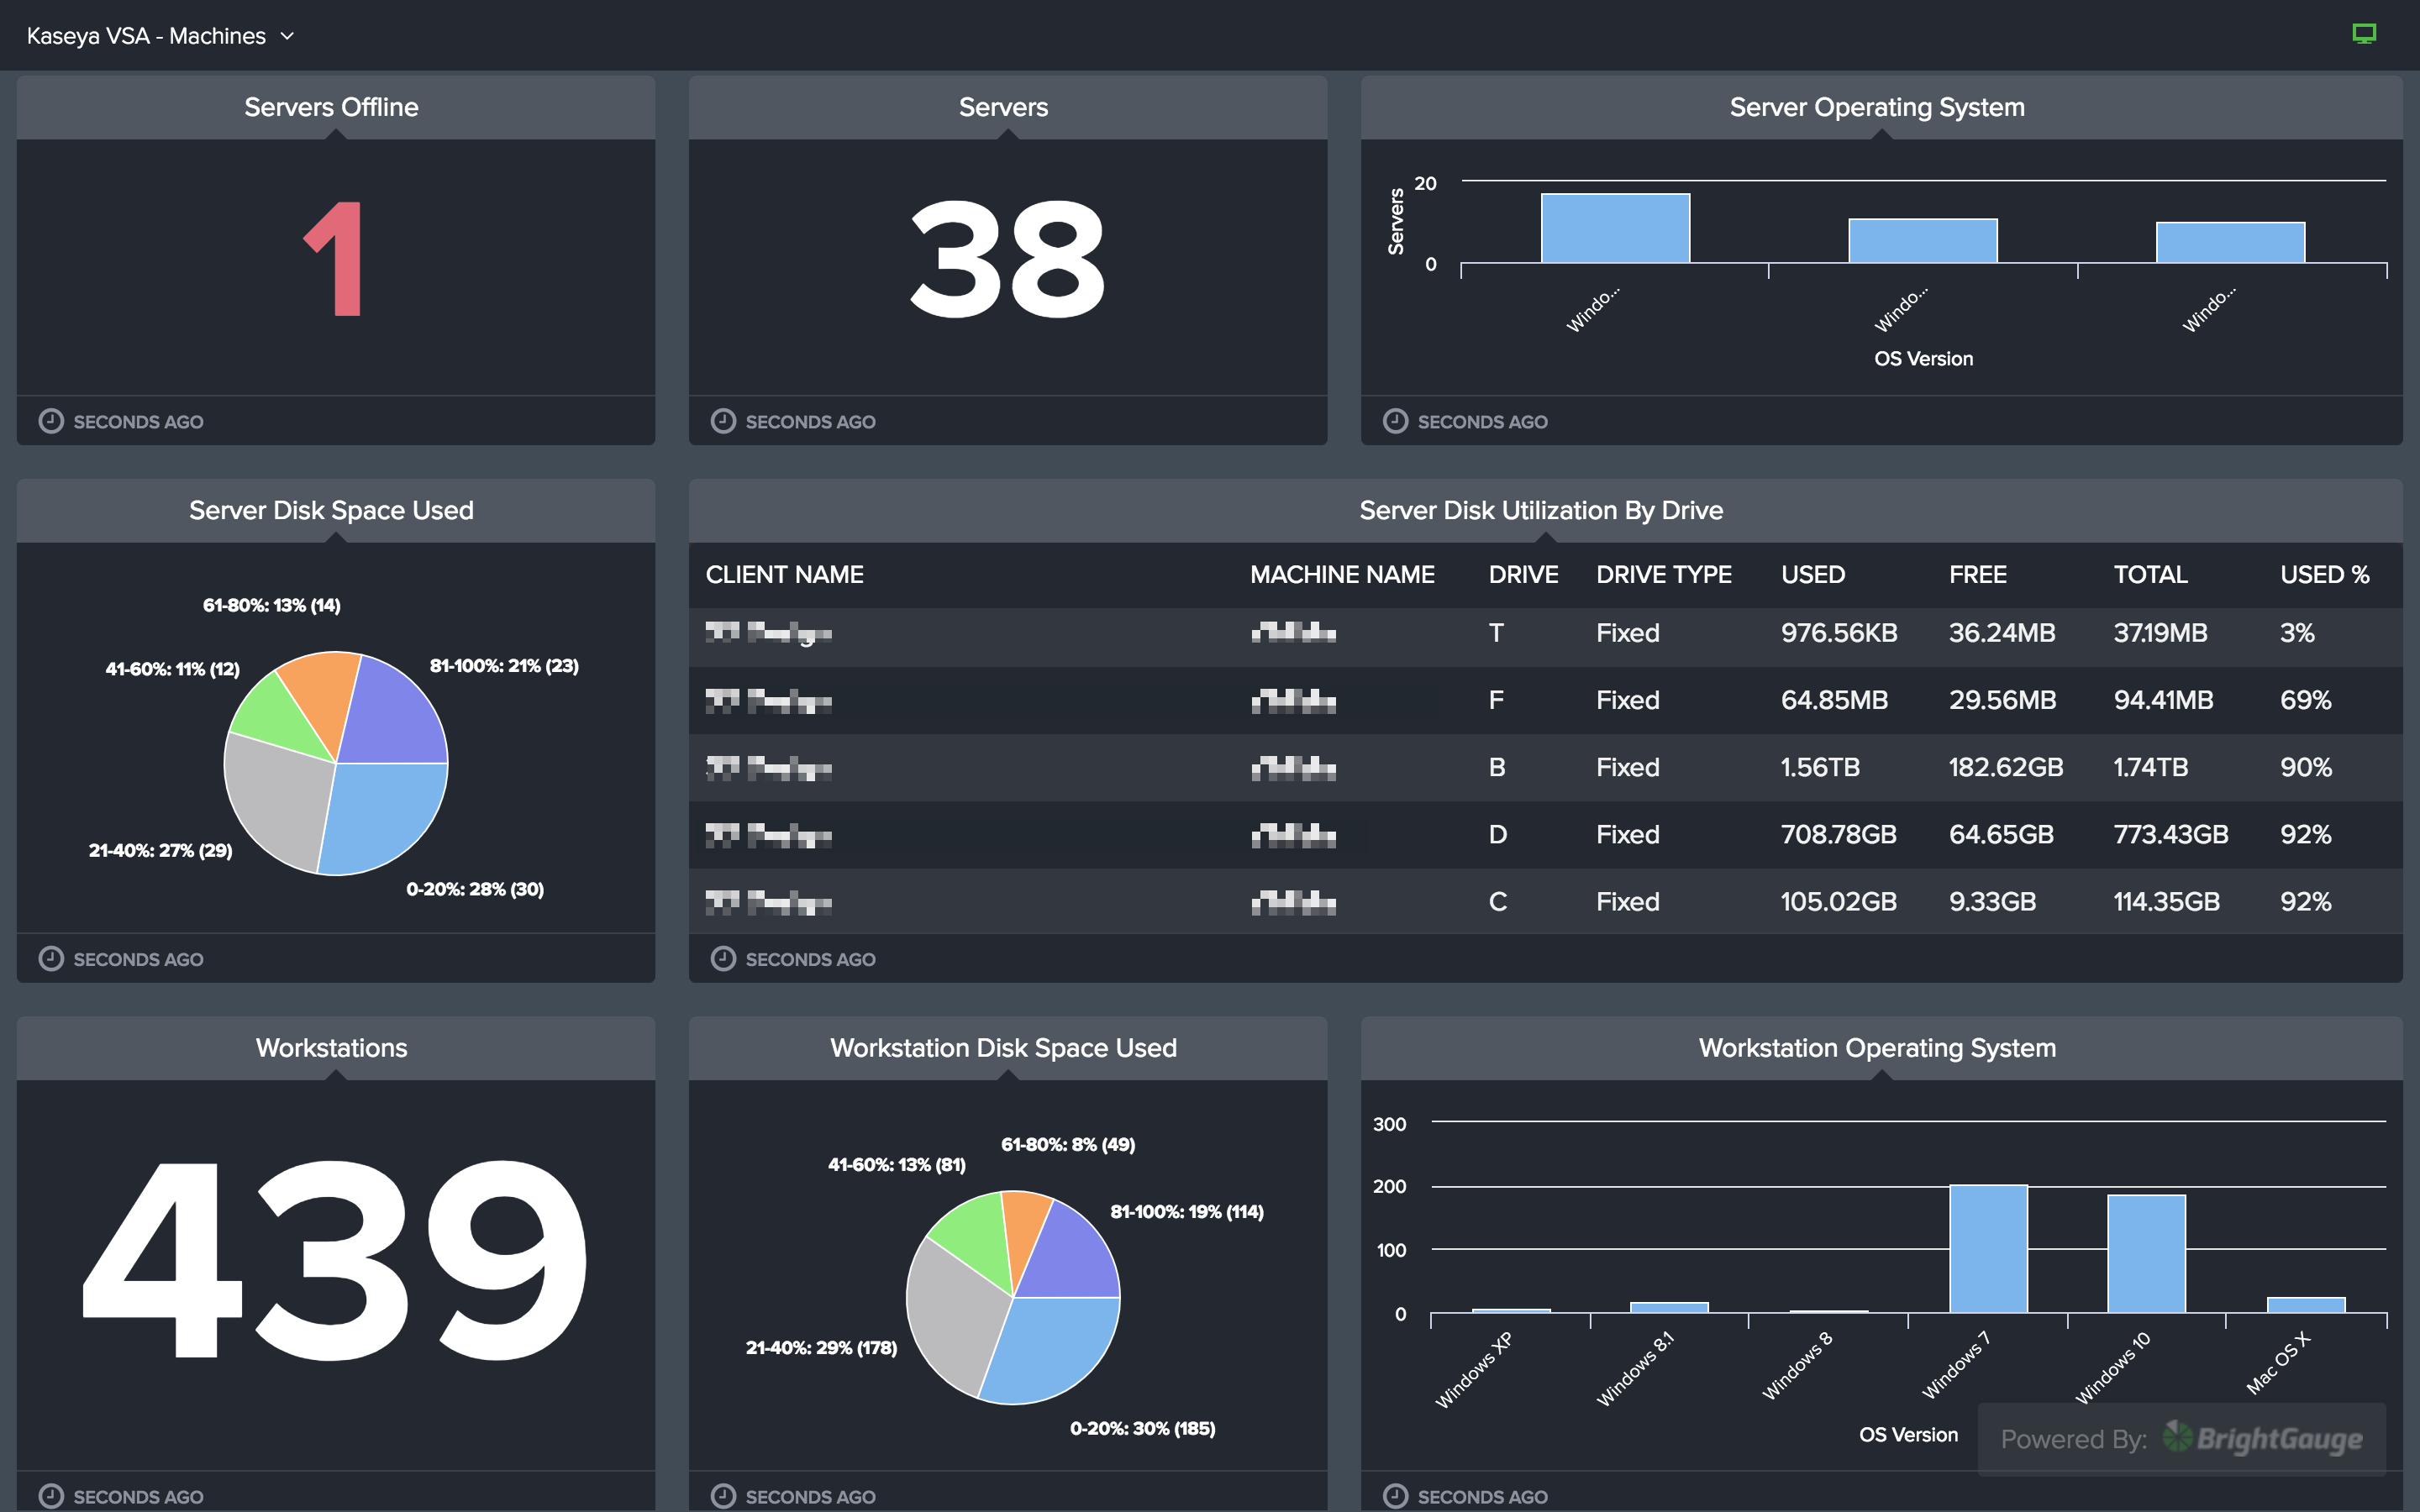Click the Windows 8.1 bar in workstation chart
Image resolution: width=2420 pixels, height=1512 pixels.
click(1669, 1307)
